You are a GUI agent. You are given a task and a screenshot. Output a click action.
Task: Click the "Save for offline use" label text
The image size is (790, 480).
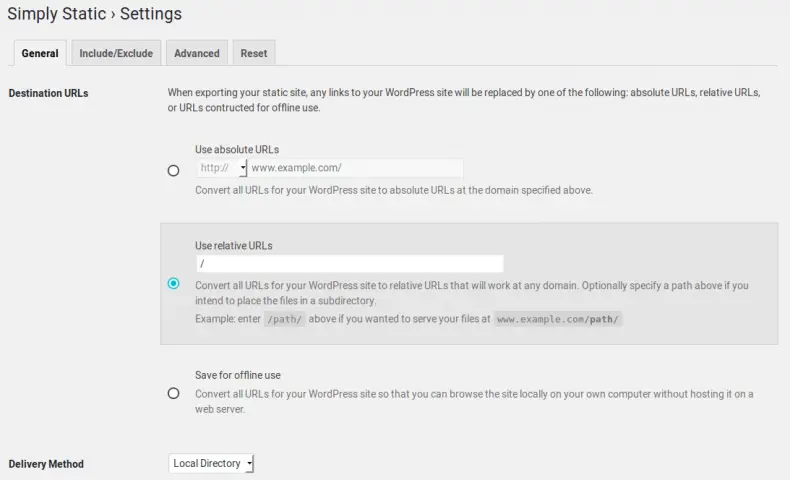point(238,375)
